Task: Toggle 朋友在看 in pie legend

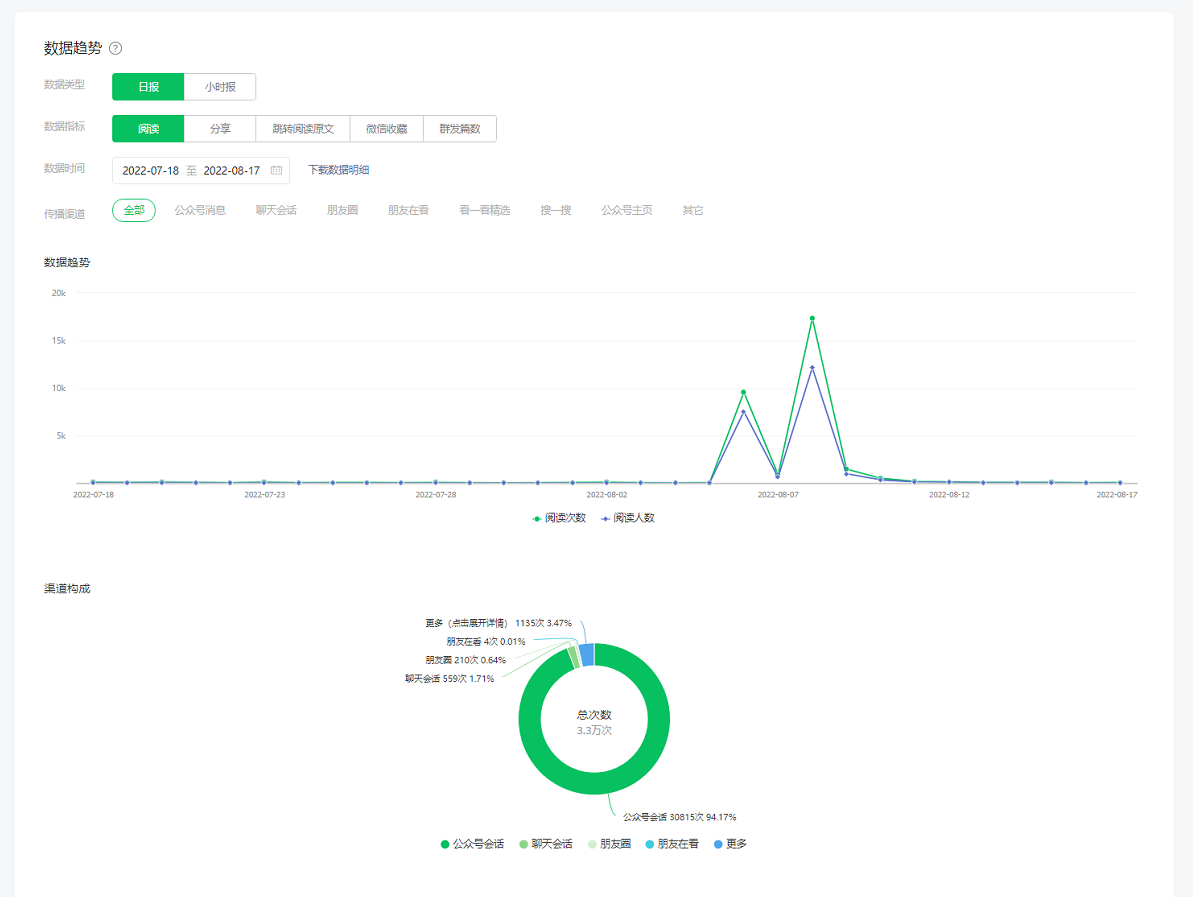Action: click(672, 844)
